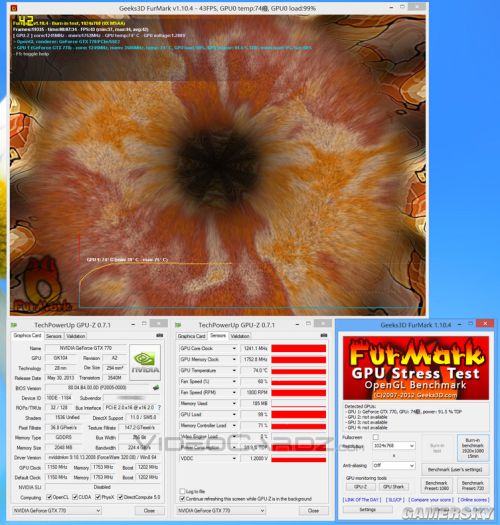The image size is (500, 525).
Task: Click the screenshot camera icon in the Graphics Card GPU-Z window
Action: (x=160, y=335)
